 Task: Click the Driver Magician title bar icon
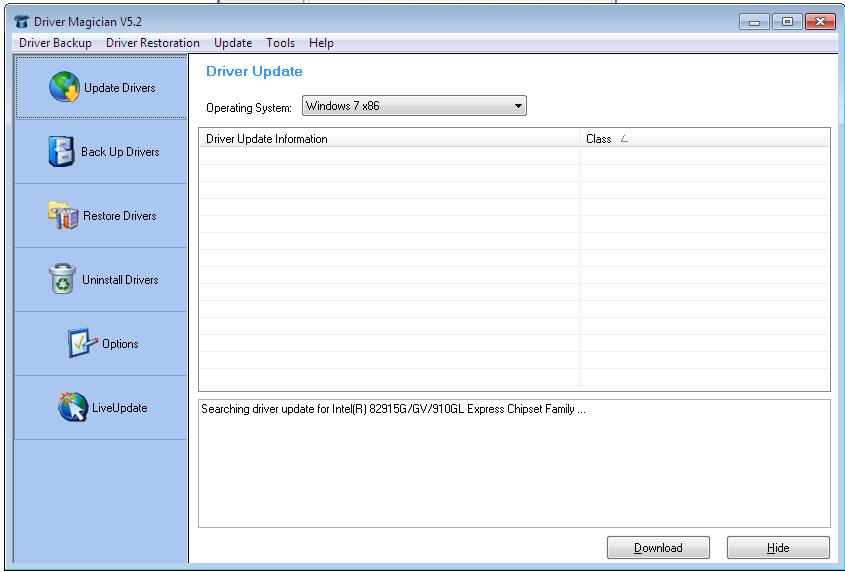tap(22, 22)
